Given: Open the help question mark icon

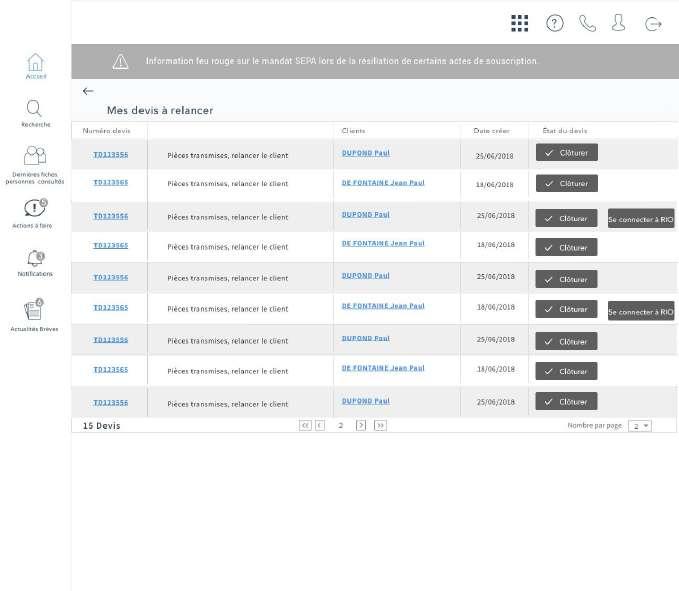Looking at the screenshot, I should pyautogui.click(x=554, y=23).
